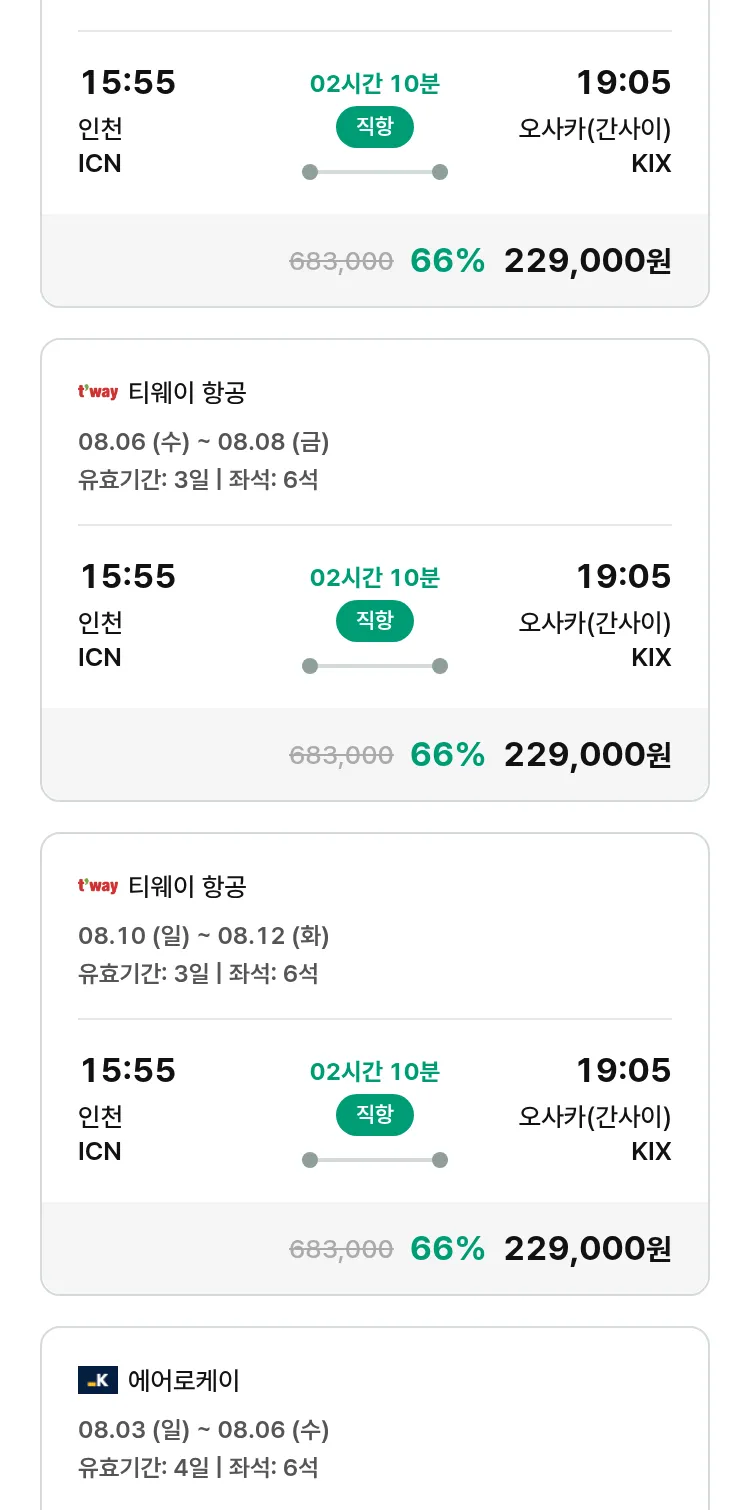750x1510 pixels.
Task: Choose the 229,000원 fare for 08.06 flight
Action: [x=588, y=755]
